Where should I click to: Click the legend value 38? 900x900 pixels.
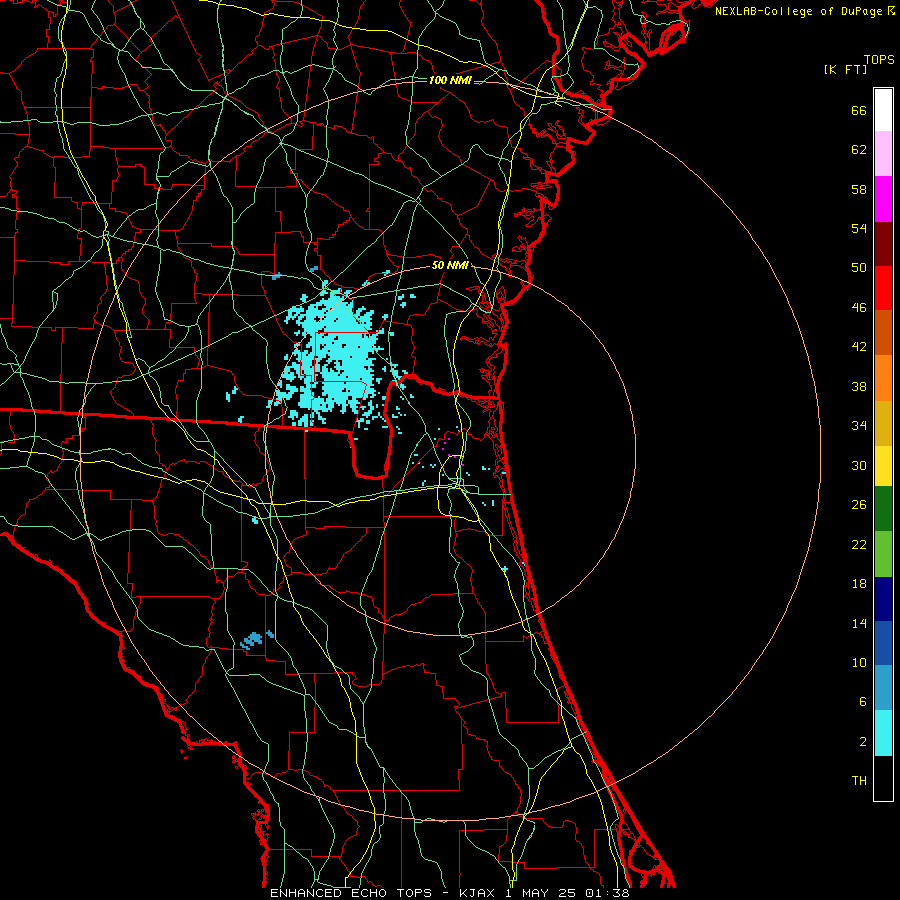coord(859,386)
